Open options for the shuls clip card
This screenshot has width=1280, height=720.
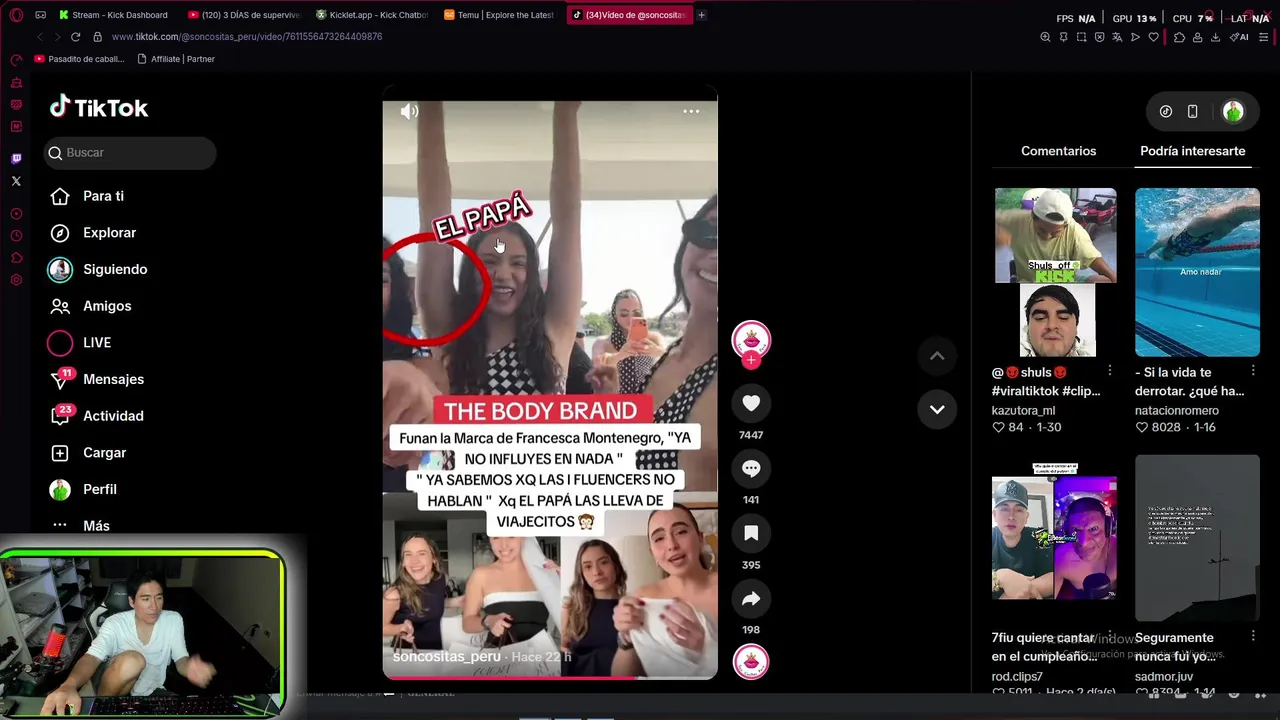click(1110, 371)
